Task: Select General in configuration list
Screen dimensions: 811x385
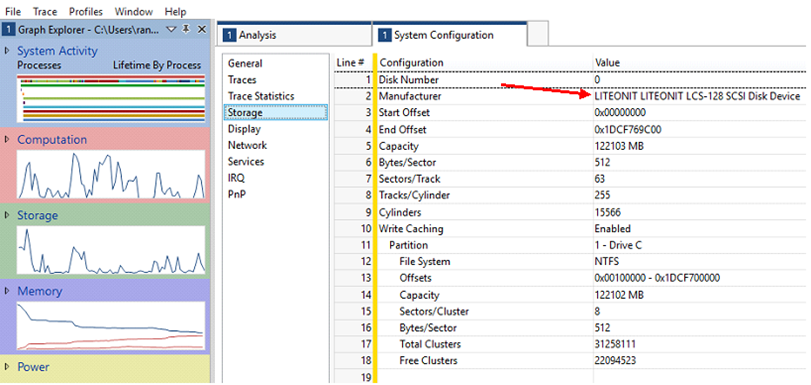Action: pos(245,64)
